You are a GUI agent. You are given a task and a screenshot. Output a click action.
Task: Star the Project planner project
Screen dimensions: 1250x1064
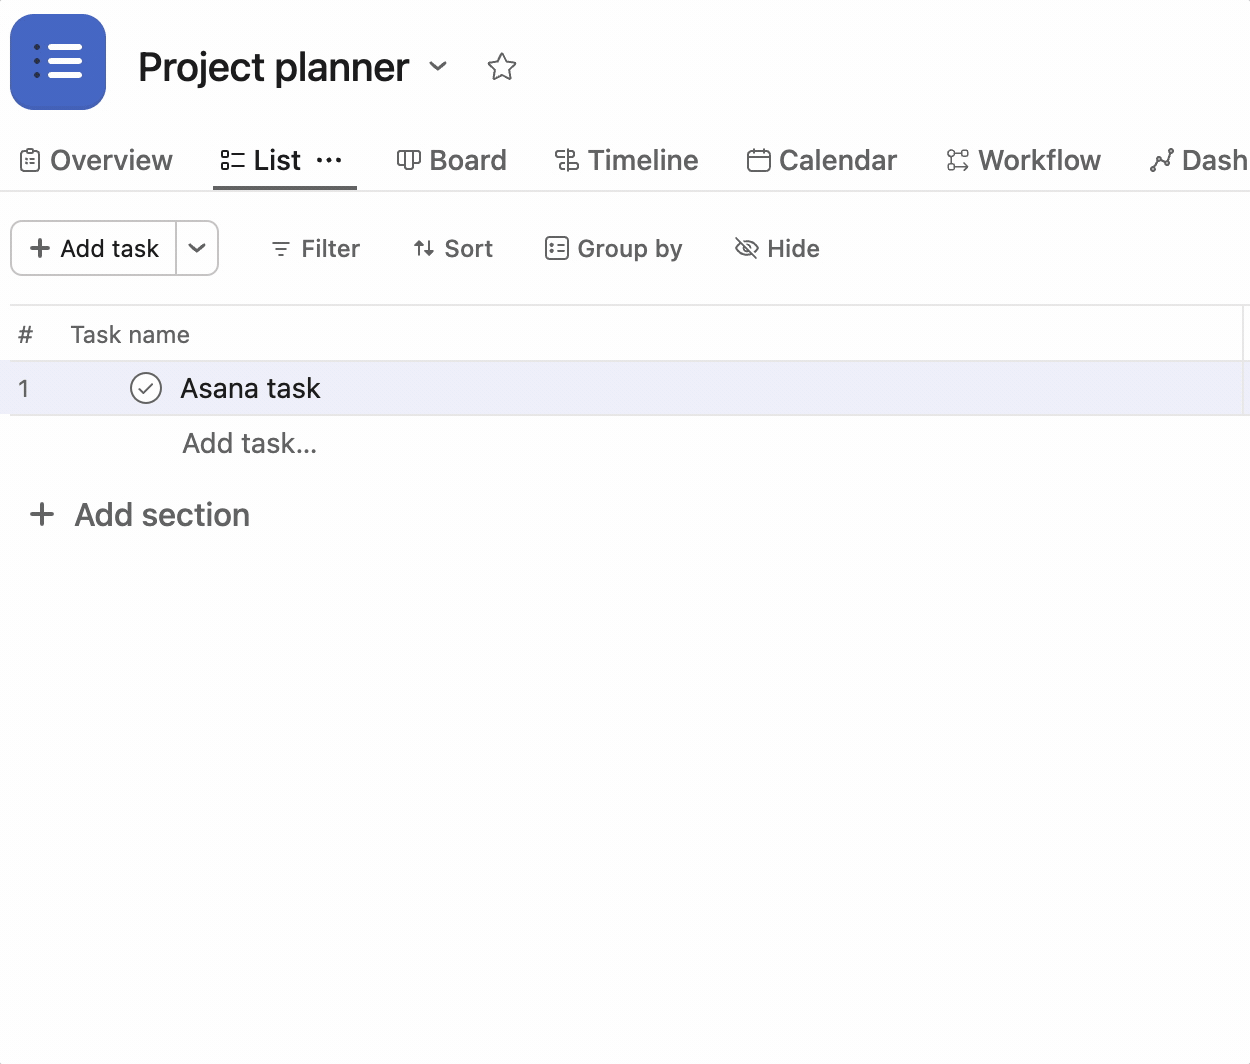point(502,67)
